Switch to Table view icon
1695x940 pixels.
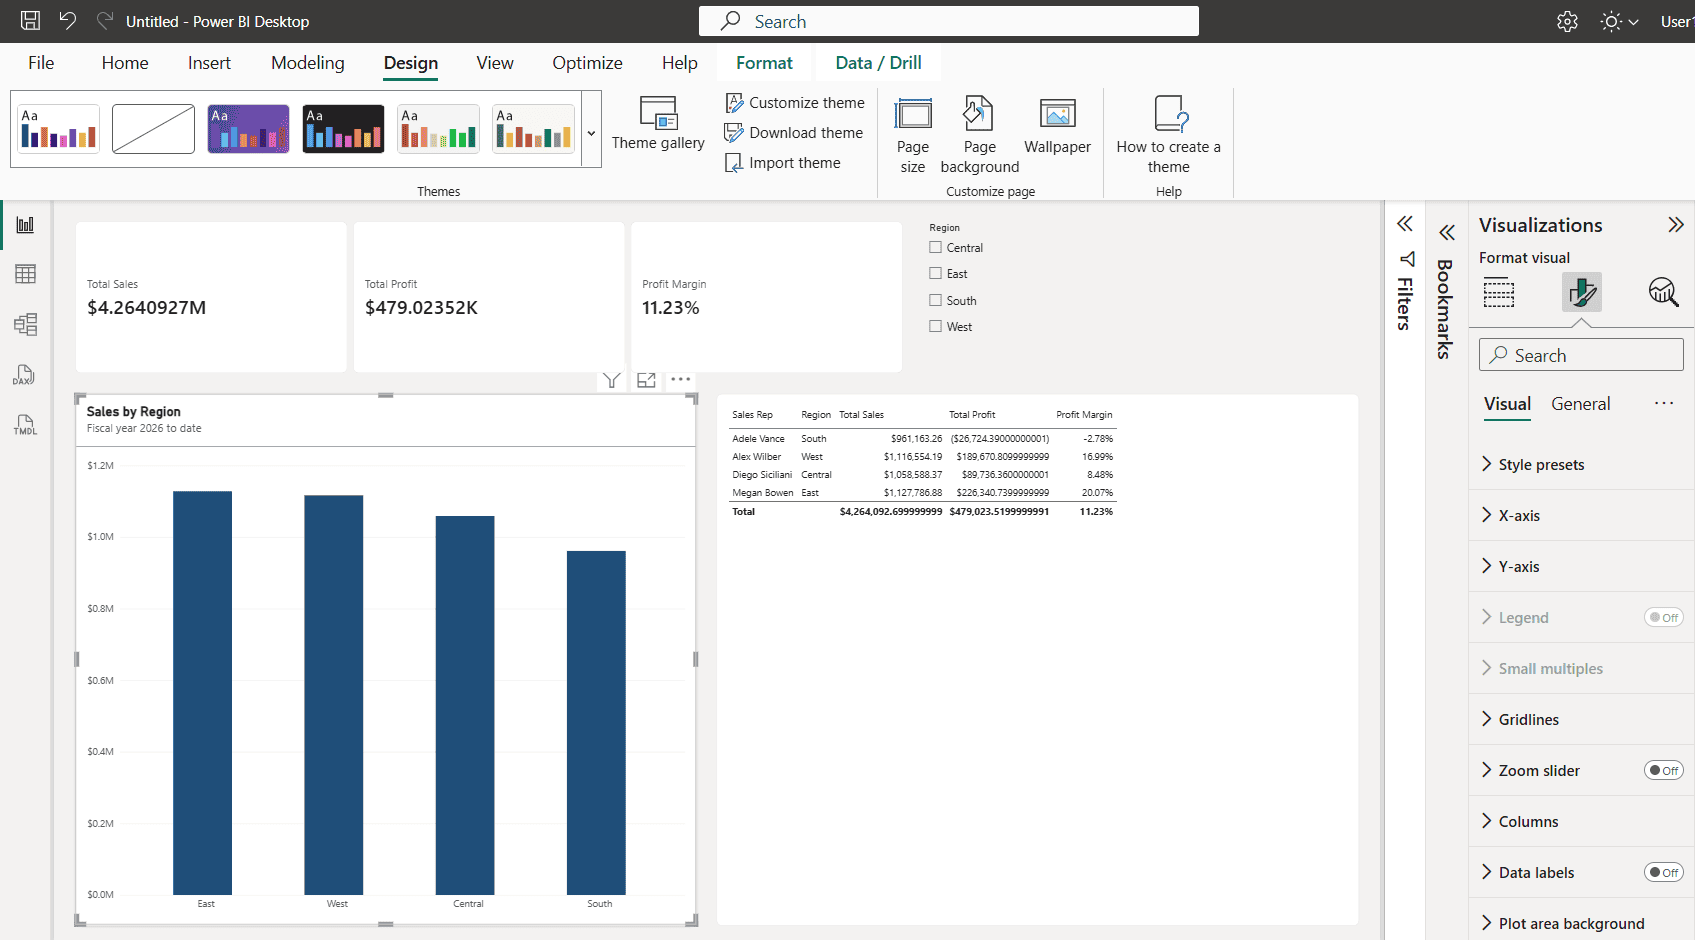pos(26,274)
